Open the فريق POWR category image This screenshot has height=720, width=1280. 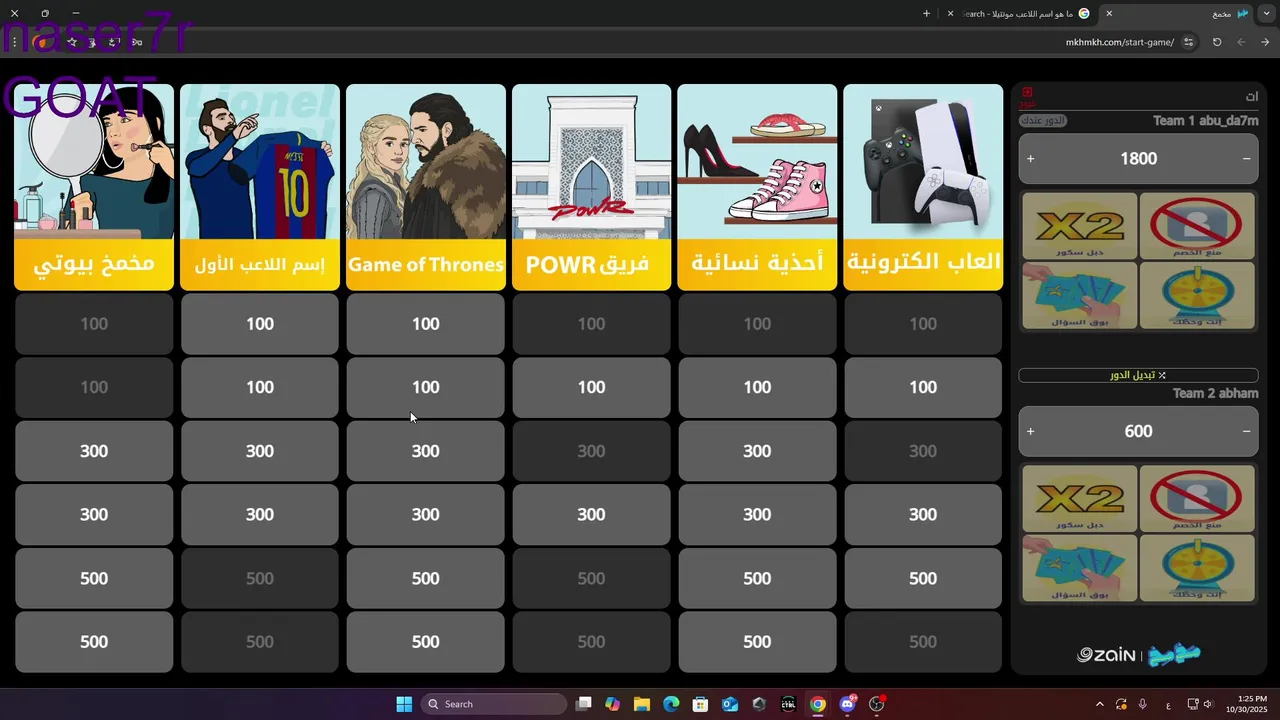pos(591,162)
